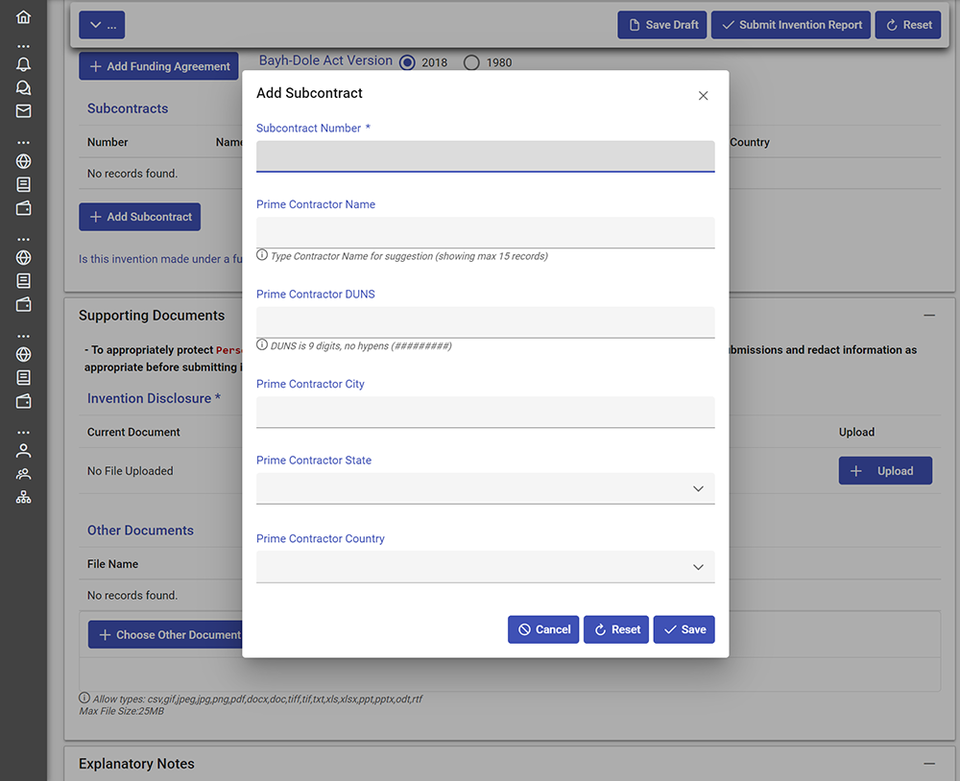Open the Home icon in the sidebar

(x=22, y=17)
